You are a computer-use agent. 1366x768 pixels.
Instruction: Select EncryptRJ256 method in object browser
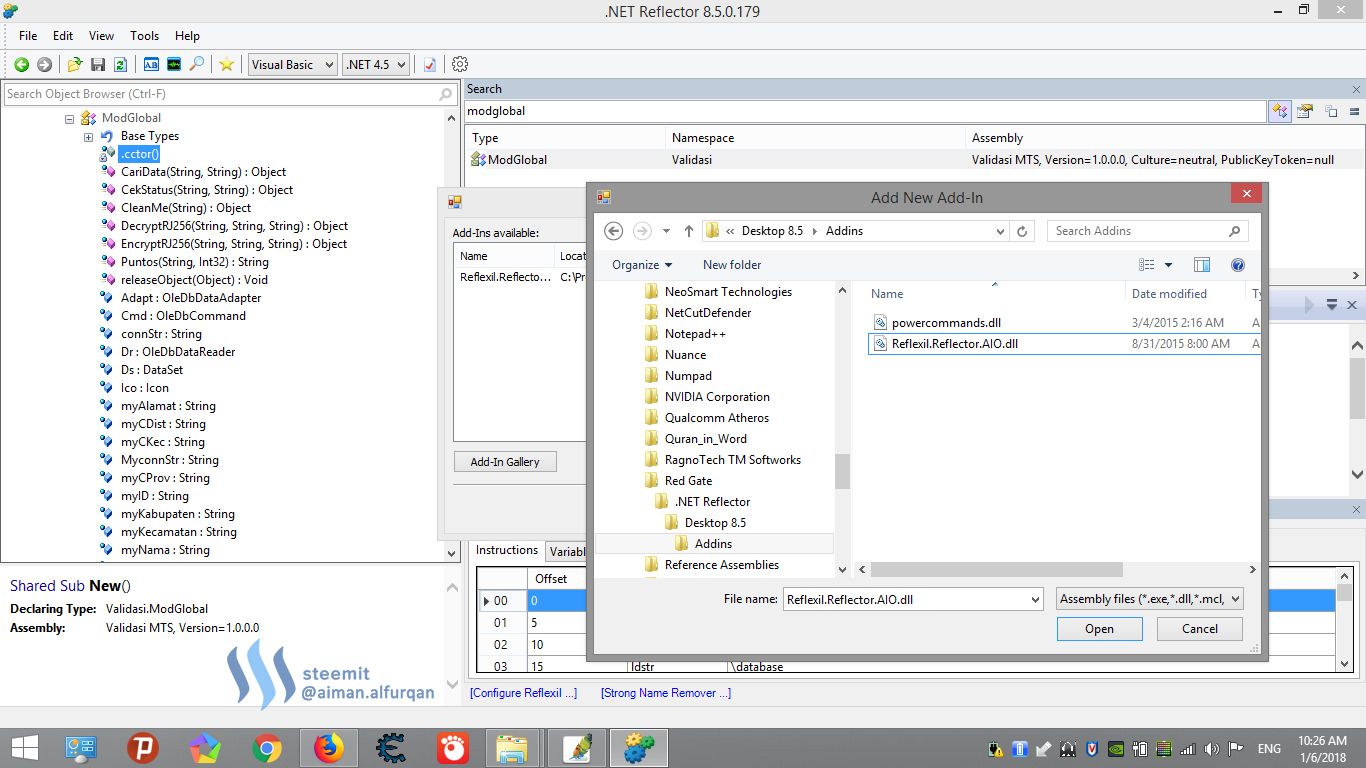click(234, 244)
